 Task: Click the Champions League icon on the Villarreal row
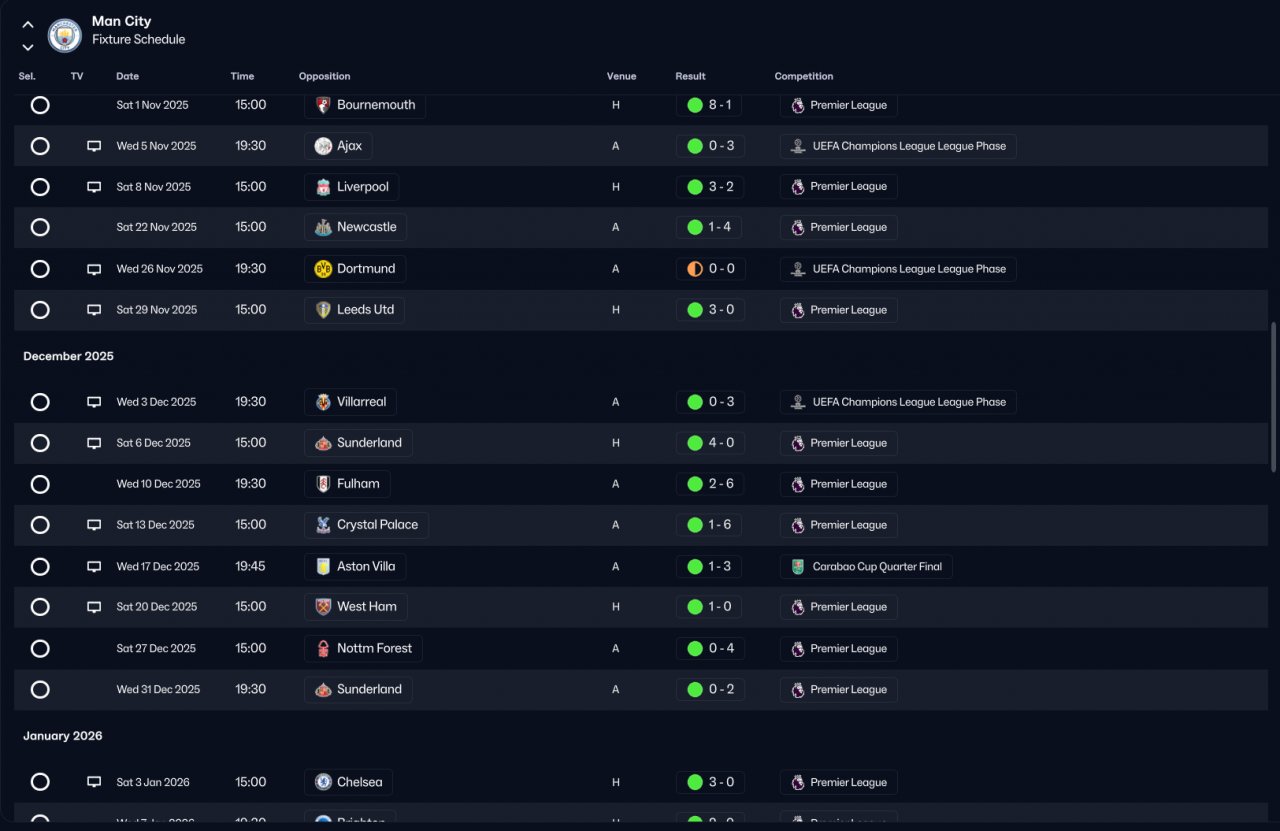tap(797, 402)
